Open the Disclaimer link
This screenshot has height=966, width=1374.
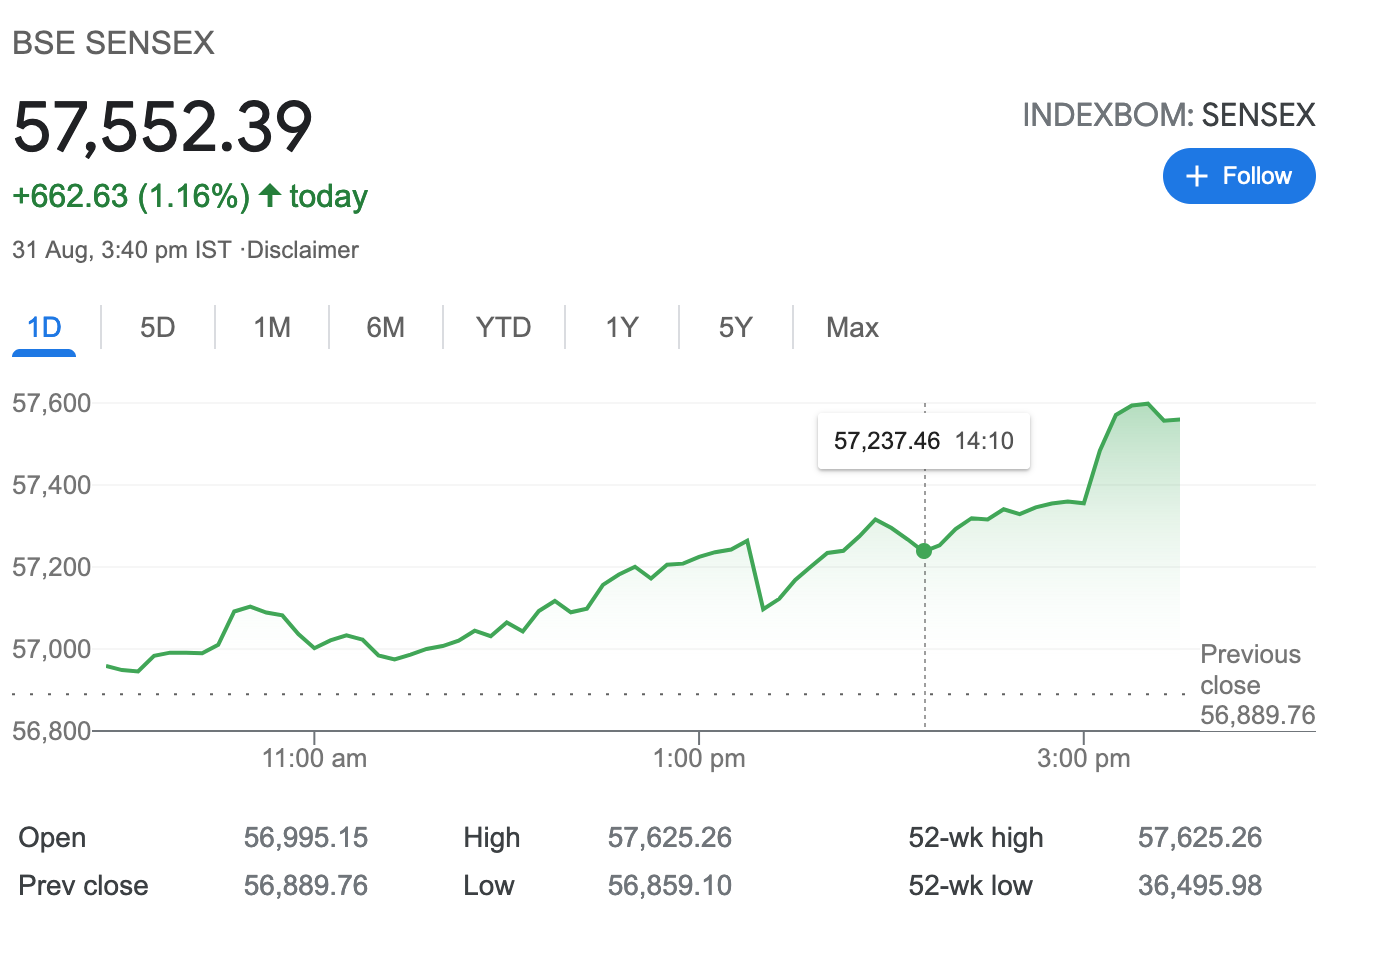(303, 250)
